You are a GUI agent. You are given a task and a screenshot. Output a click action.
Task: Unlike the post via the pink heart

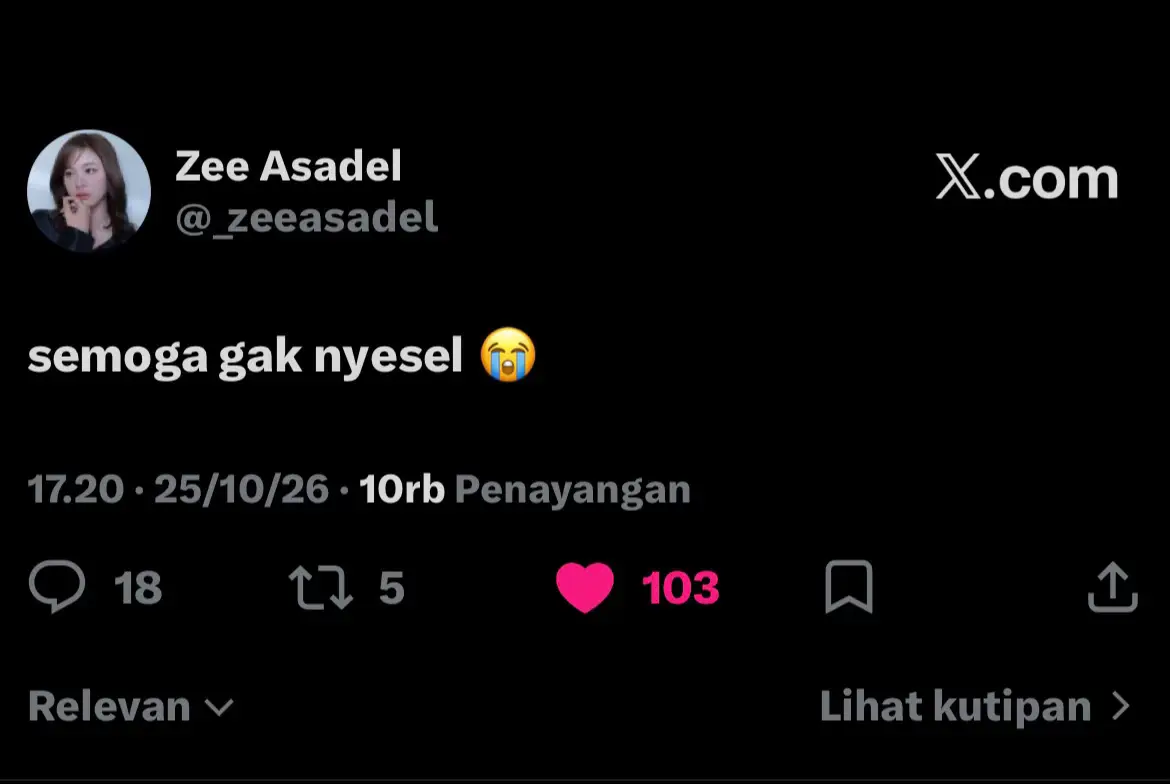point(585,588)
